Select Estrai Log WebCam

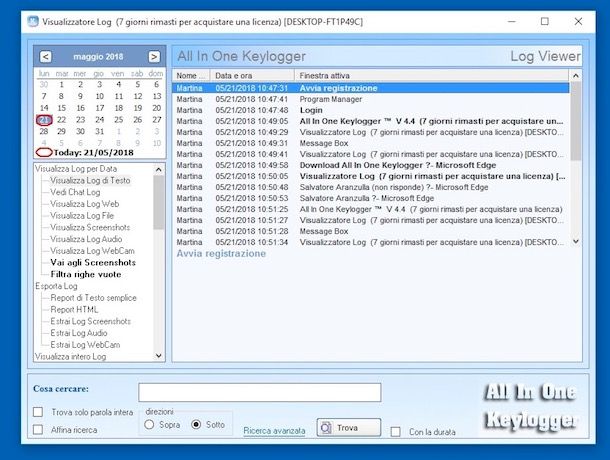85,344
